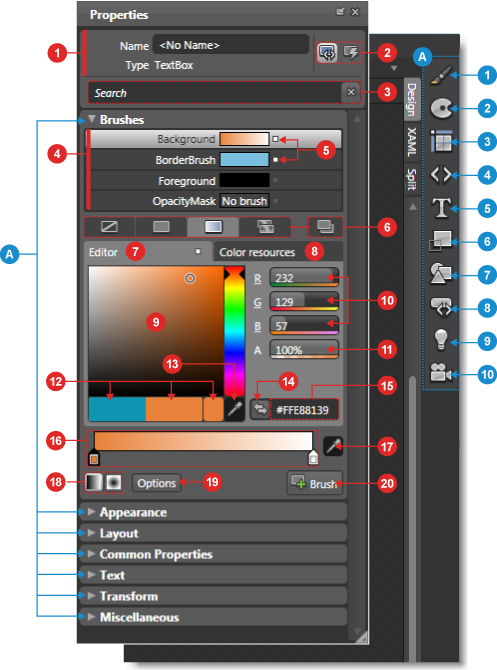
Task: Collapse the Brushes section
Action: (x=91, y=119)
